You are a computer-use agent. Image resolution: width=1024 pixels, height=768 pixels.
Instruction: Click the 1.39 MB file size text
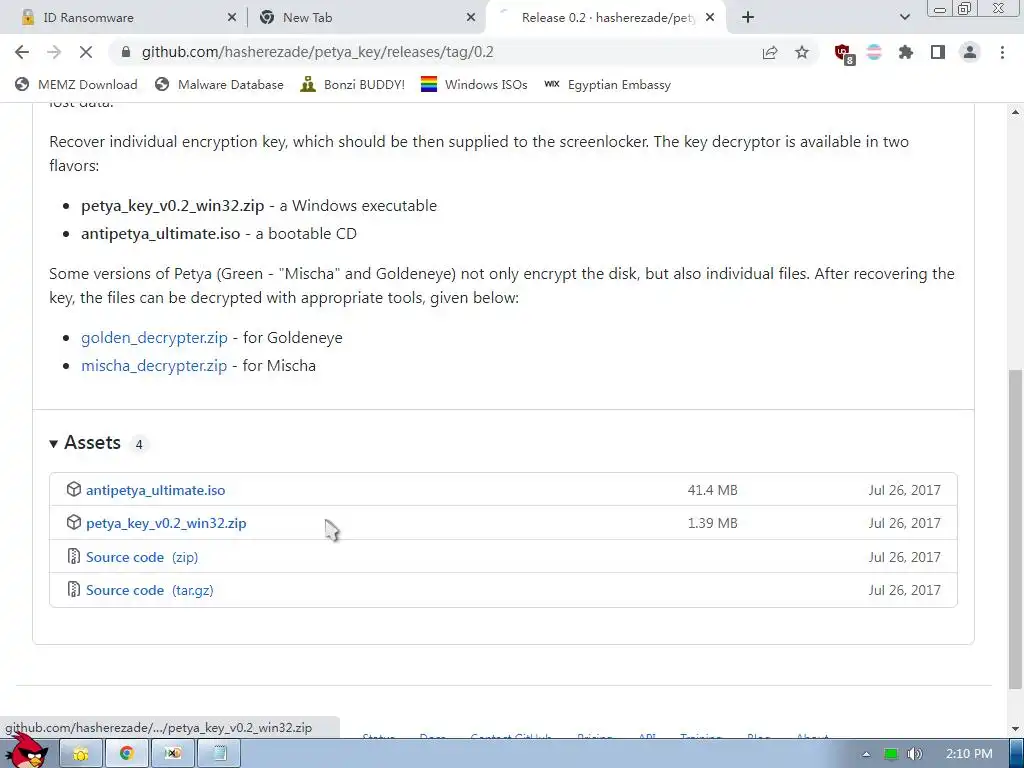point(712,524)
